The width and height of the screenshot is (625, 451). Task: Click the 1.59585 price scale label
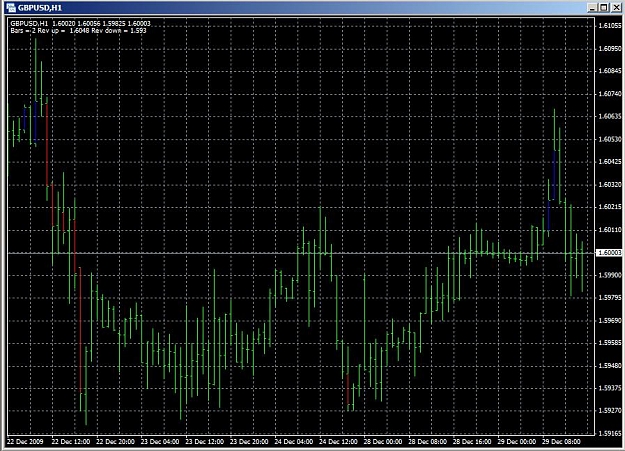click(x=610, y=343)
